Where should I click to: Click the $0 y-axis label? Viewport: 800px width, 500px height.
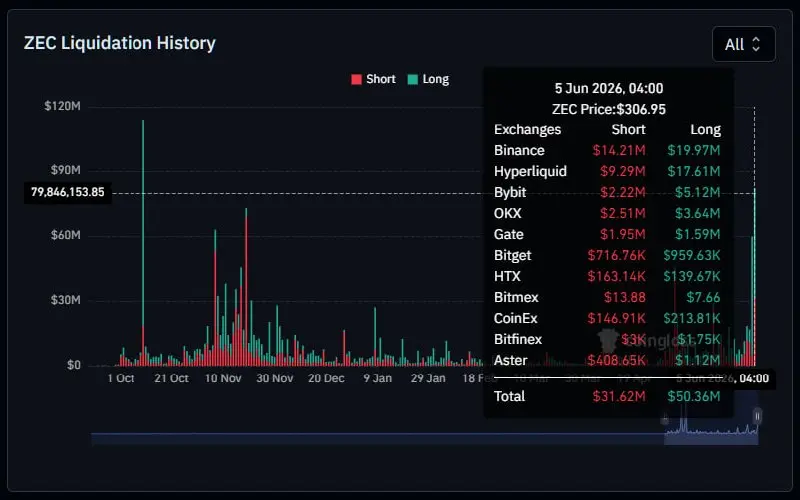click(x=74, y=365)
